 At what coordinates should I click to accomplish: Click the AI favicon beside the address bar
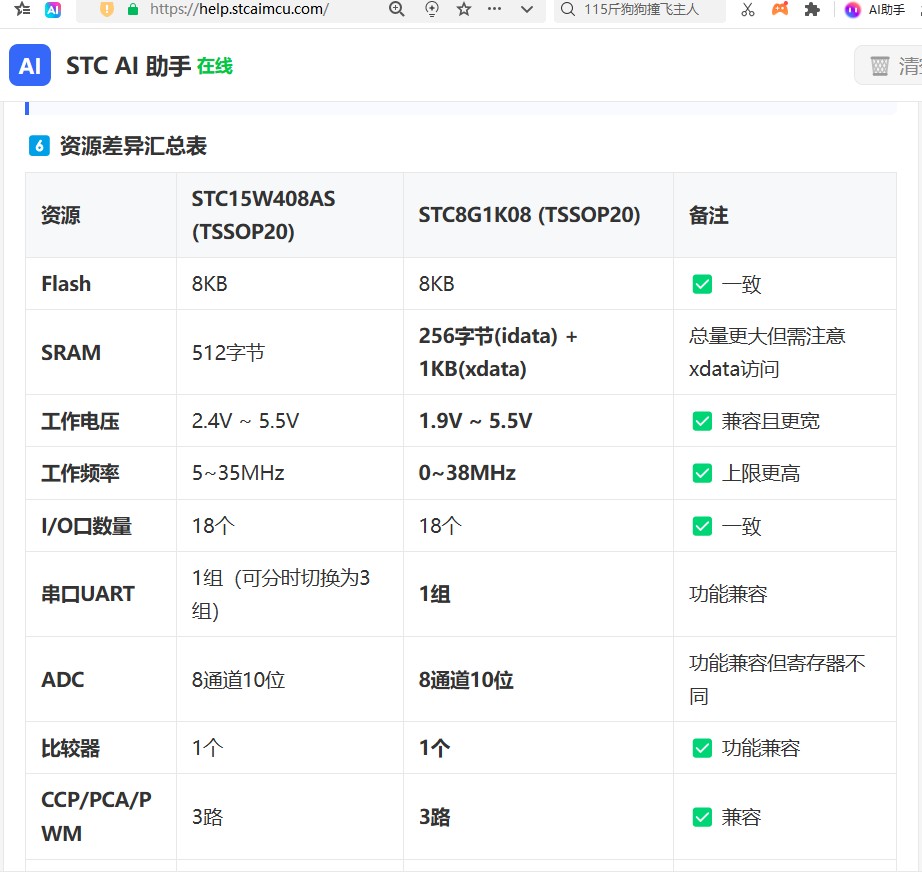pyautogui.click(x=53, y=9)
